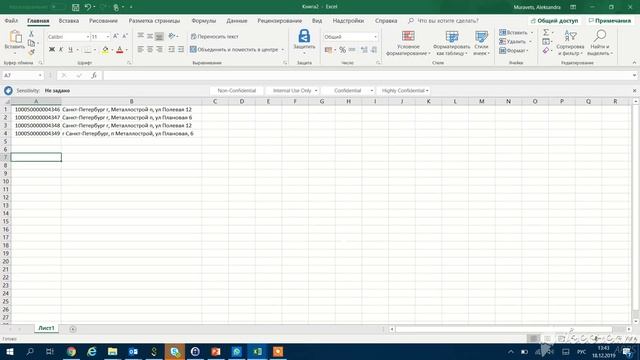Open the Confidential label dropdown
This screenshot has width=640, height=360.
coord(371,91)
